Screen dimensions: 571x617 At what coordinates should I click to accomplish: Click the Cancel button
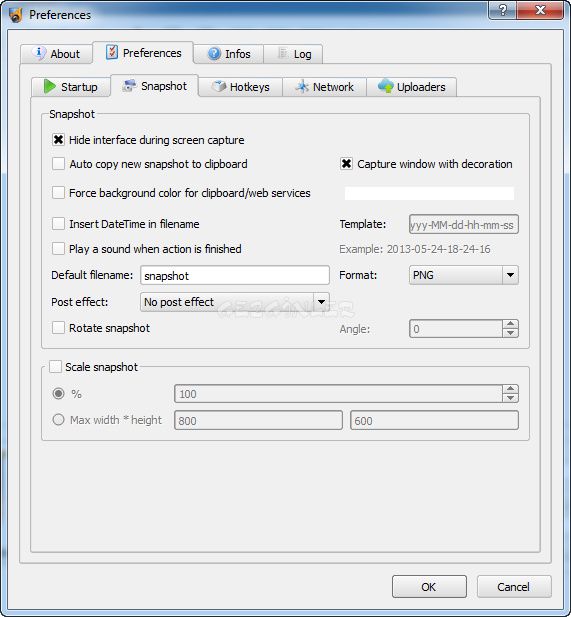[x=514, y=587]
